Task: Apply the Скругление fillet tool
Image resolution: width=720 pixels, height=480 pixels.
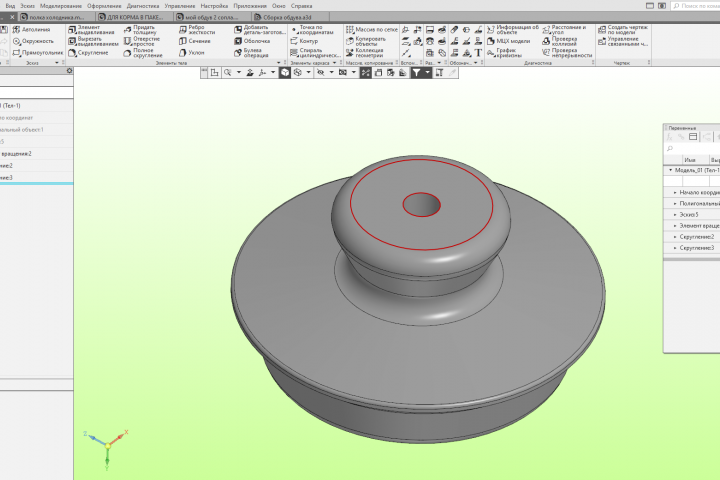Action: (x=88, y=53)
